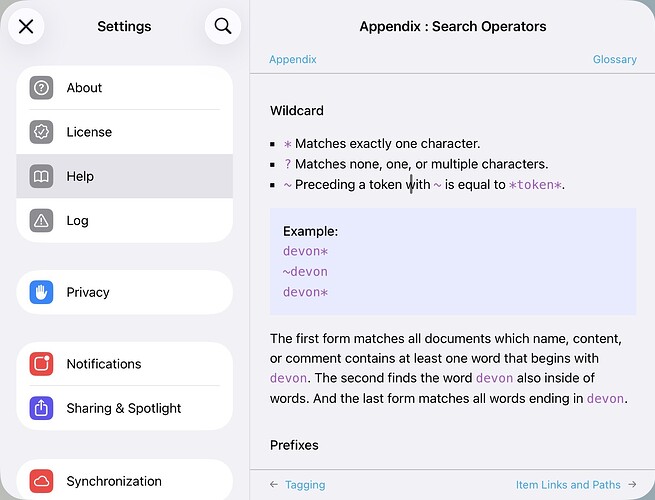Click the Log warning triangle icon
Viewport: 655px width, 500px height.
[x=41, y=221]
